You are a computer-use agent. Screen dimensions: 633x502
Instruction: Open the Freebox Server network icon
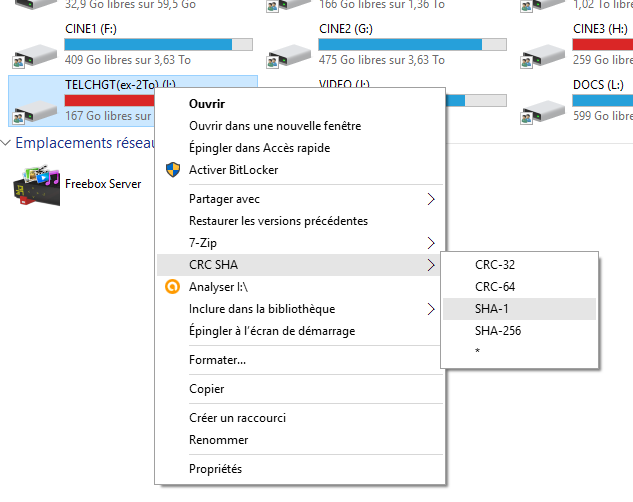[37, 185]
